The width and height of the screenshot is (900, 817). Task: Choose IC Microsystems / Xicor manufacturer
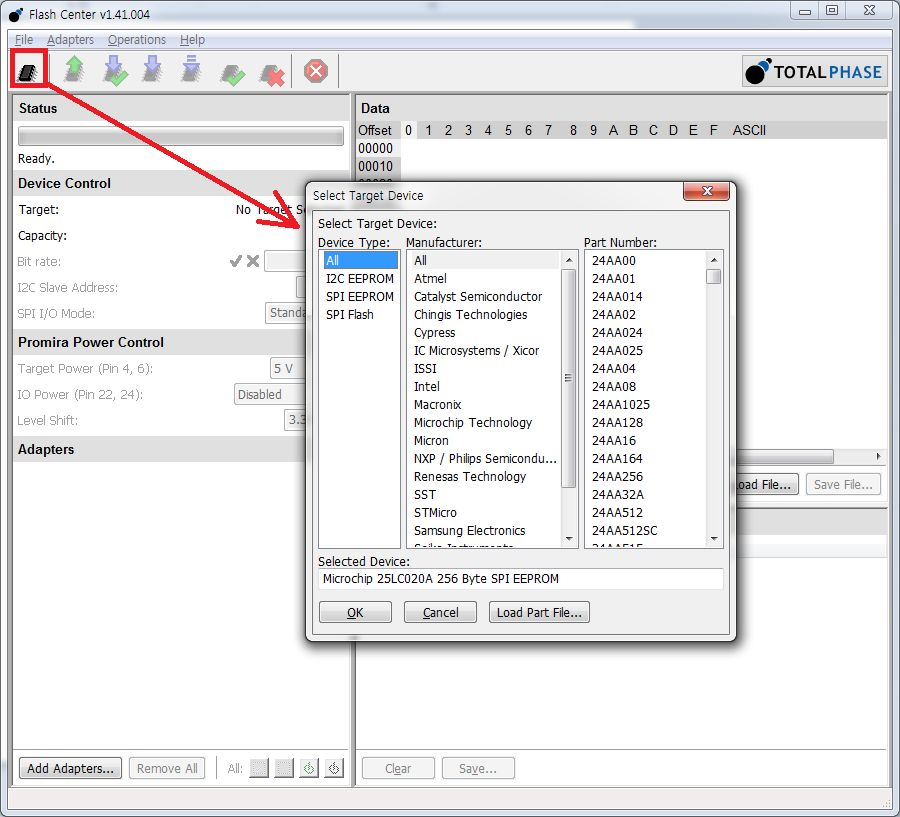coord(485,350)
